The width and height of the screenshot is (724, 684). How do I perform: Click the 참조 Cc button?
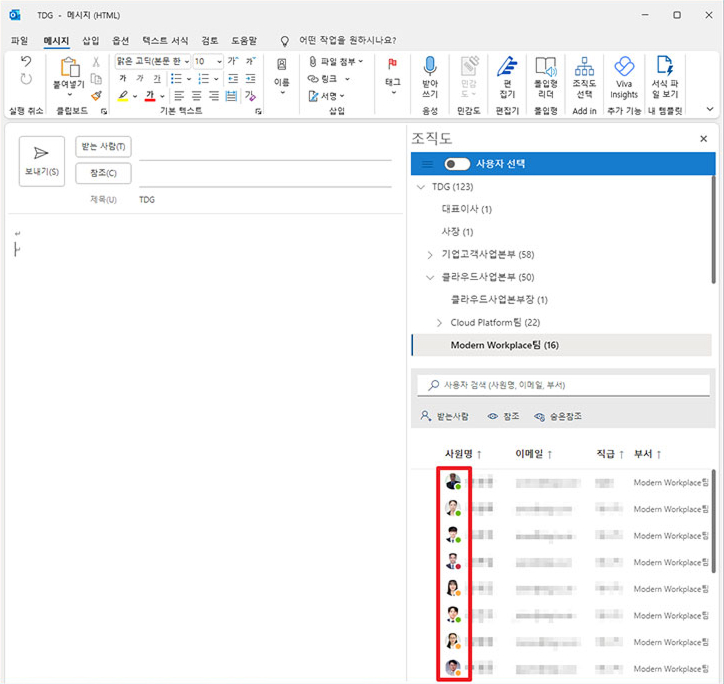coord(103,173)
